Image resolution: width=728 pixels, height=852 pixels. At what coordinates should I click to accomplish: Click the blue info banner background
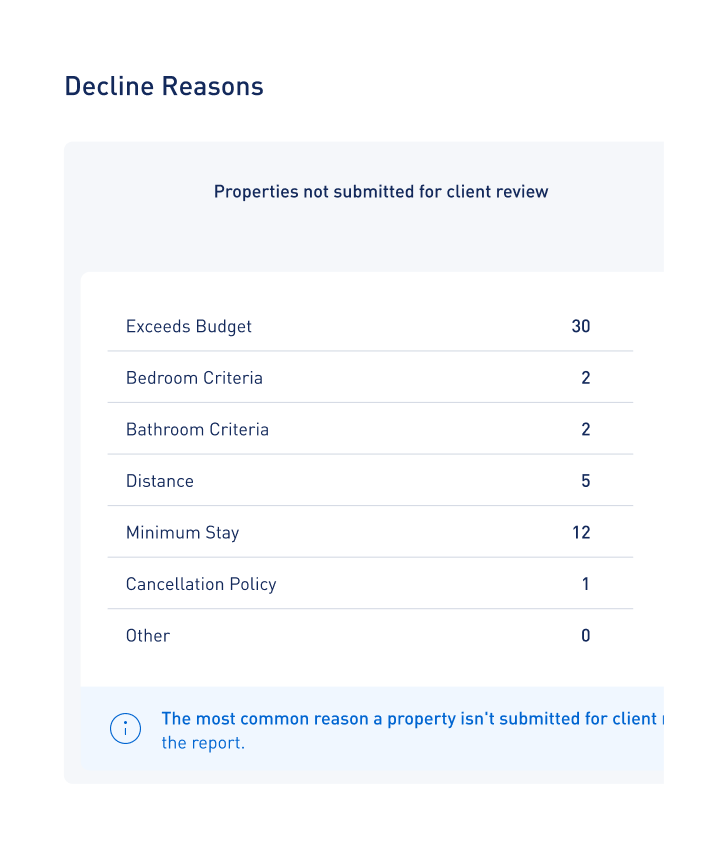coord(372,728)
